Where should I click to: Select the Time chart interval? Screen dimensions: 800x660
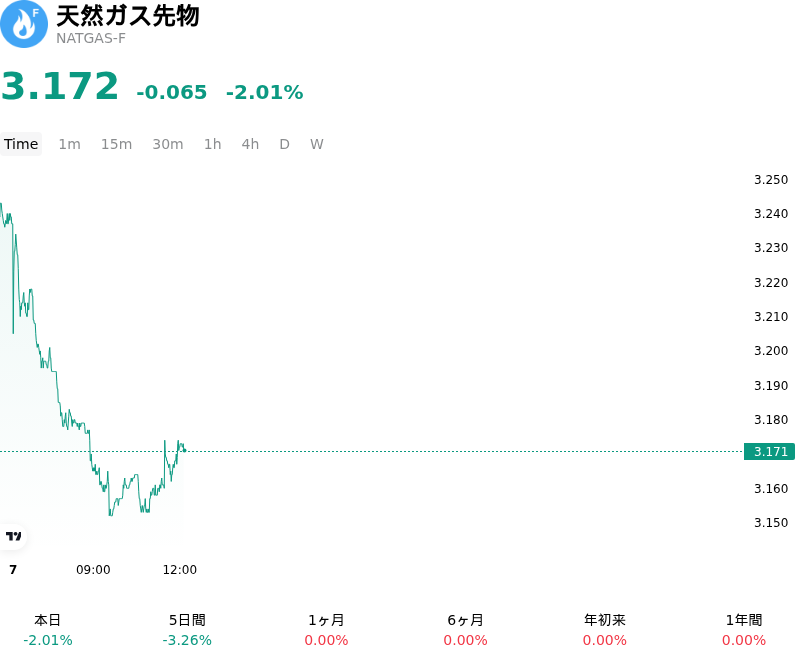point(21,144)
